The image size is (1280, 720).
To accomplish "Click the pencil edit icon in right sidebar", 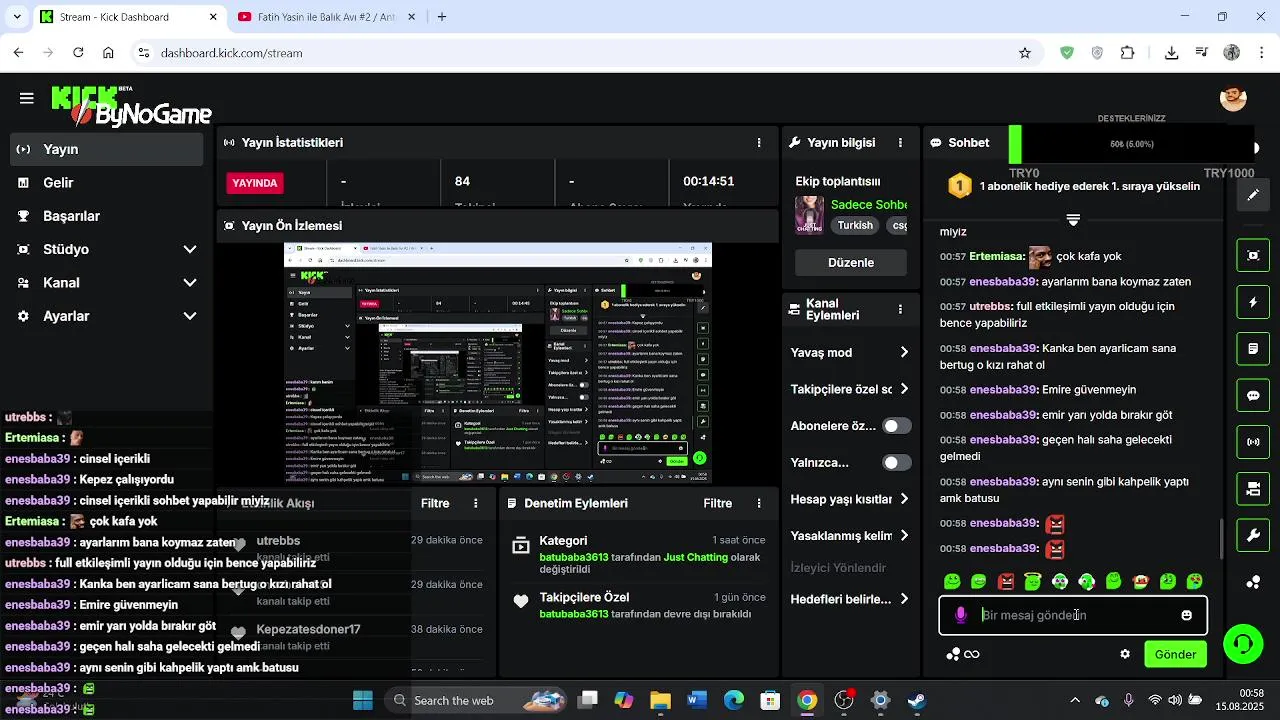I will pyautogui.click(x=1253, y=195).
